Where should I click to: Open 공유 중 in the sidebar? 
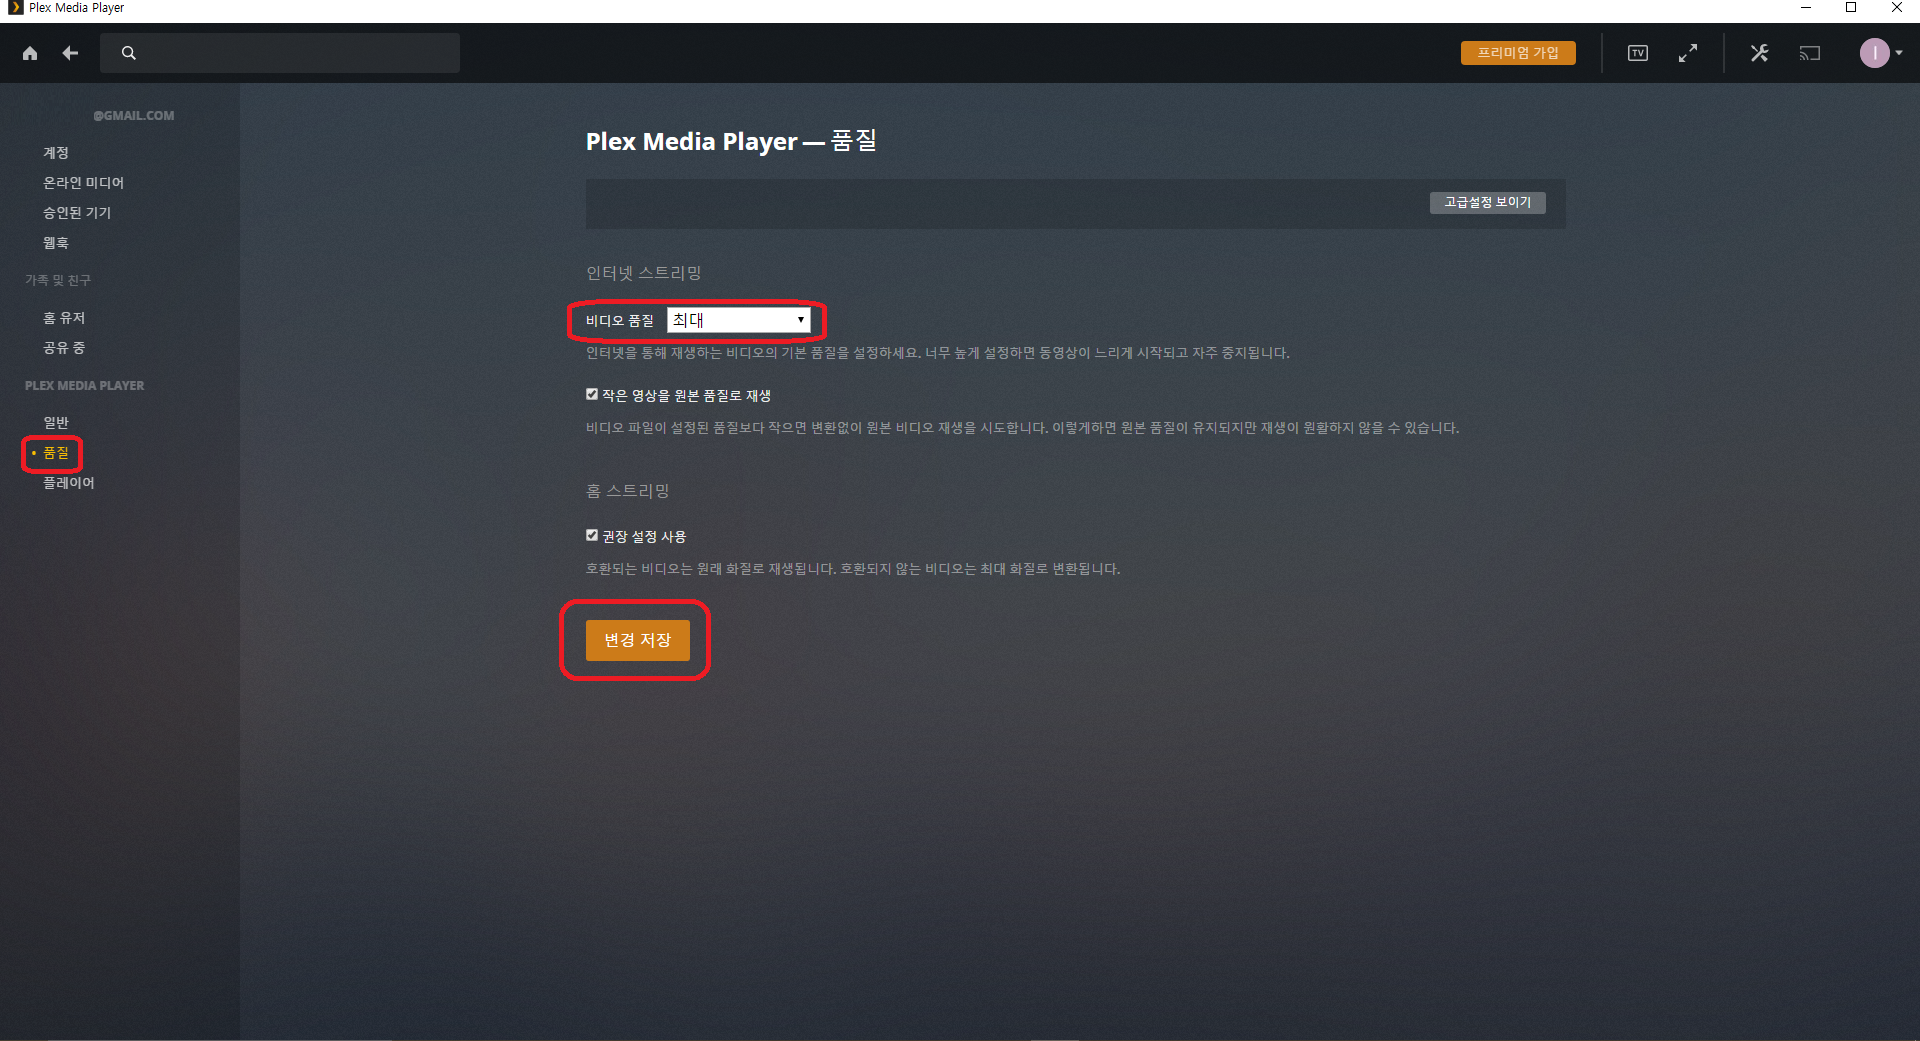click(64, 348)
